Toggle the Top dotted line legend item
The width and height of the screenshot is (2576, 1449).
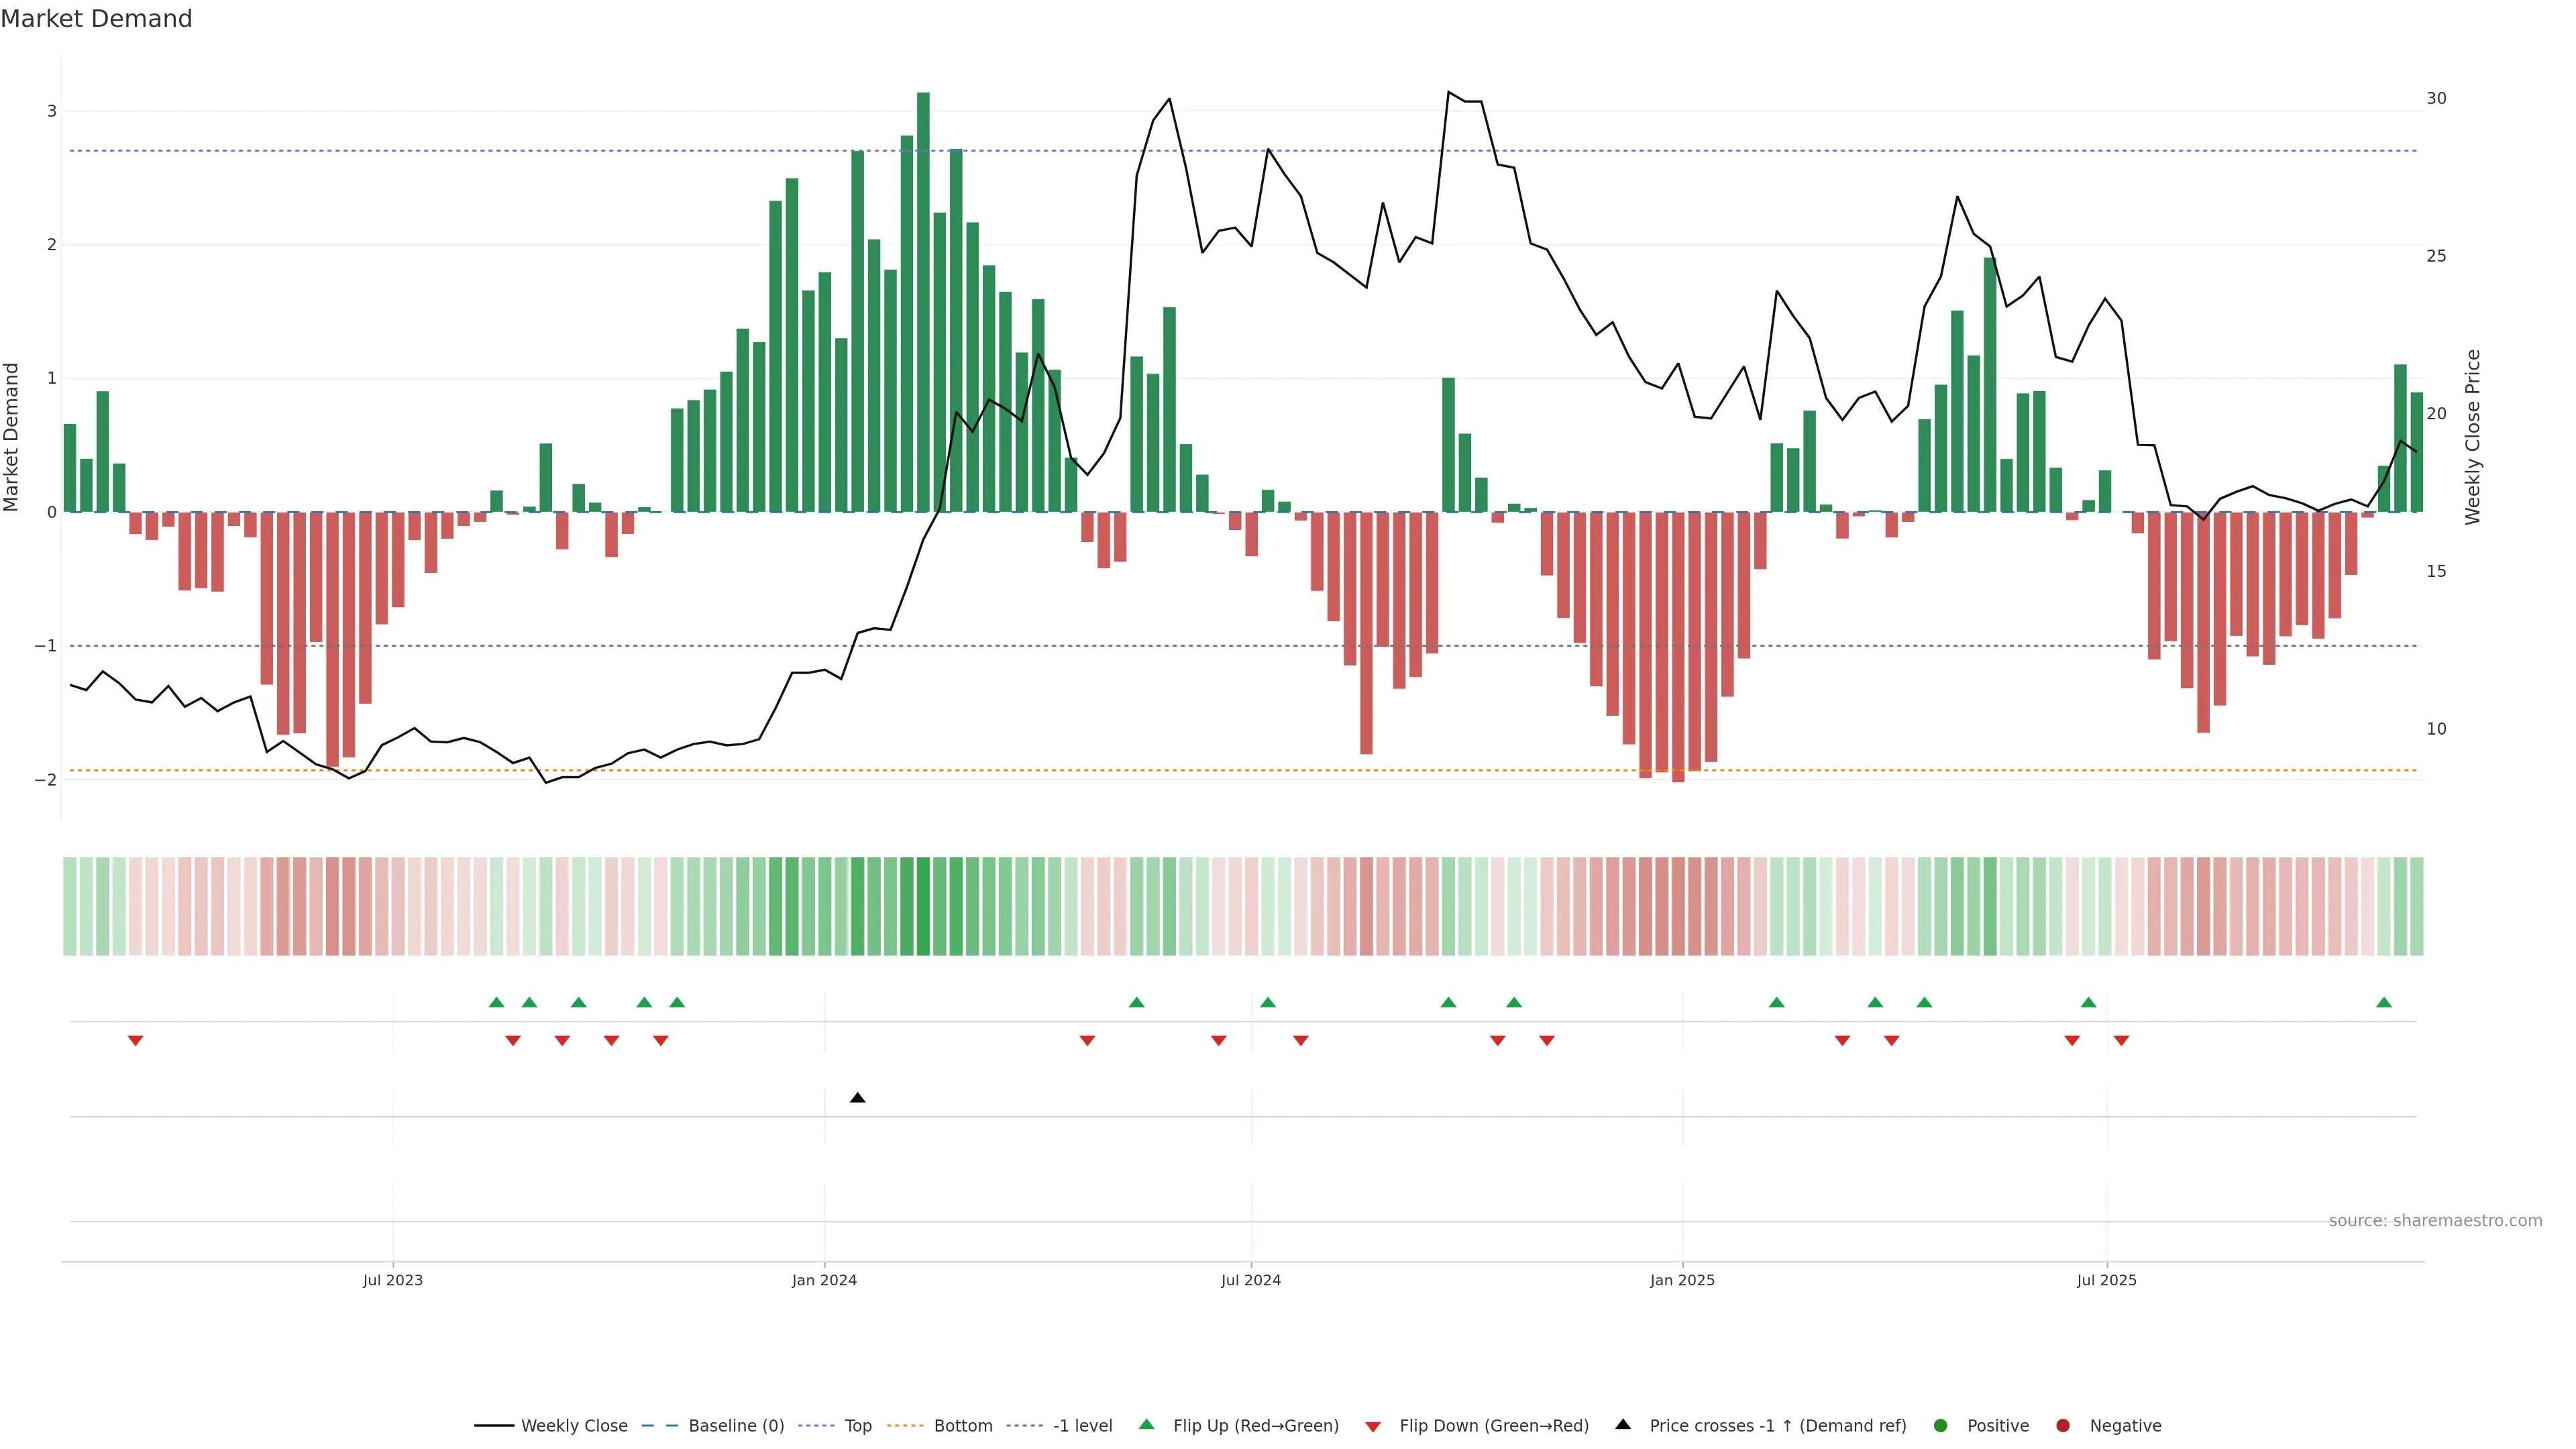click(x=857, y=1426)
